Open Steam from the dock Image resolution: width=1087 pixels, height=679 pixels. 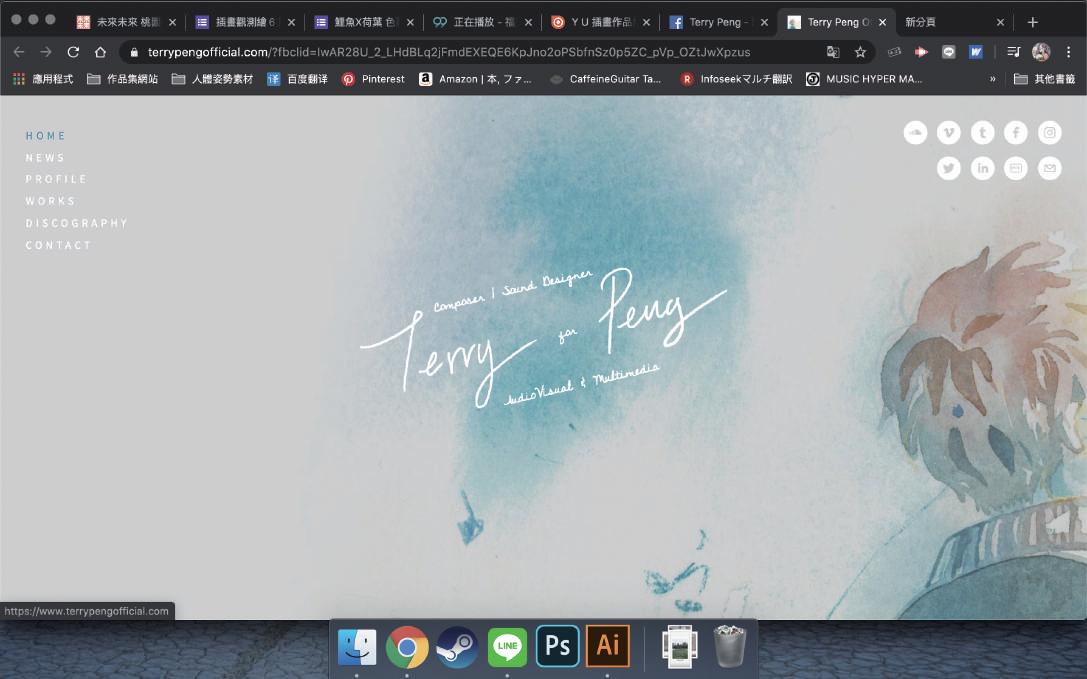pyautogui.click(x=457, y=646)
